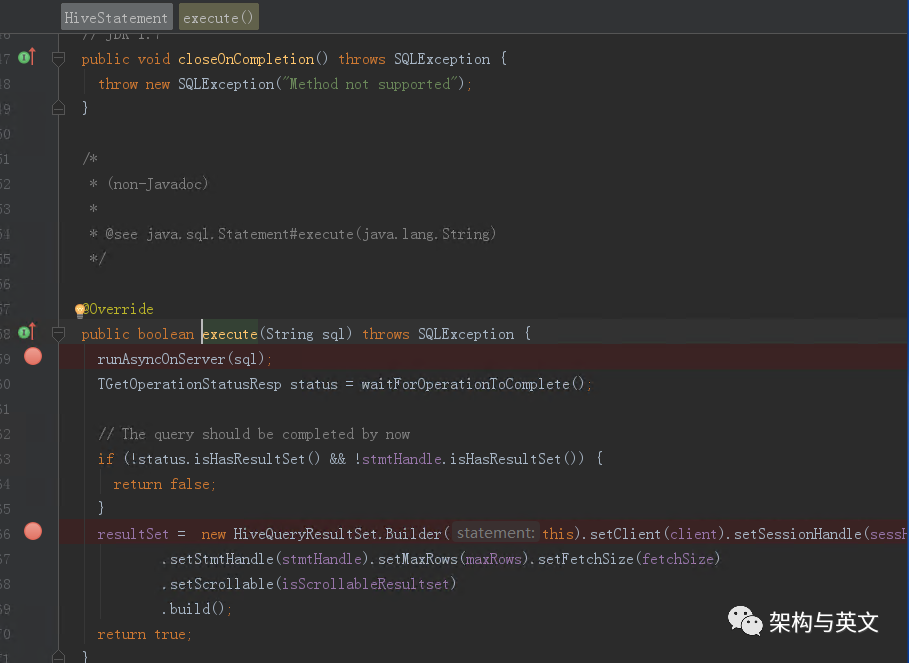This screenshot has width=909, height=663.
Task: Click fold end marker at bottom of execute
Action: 59,656
